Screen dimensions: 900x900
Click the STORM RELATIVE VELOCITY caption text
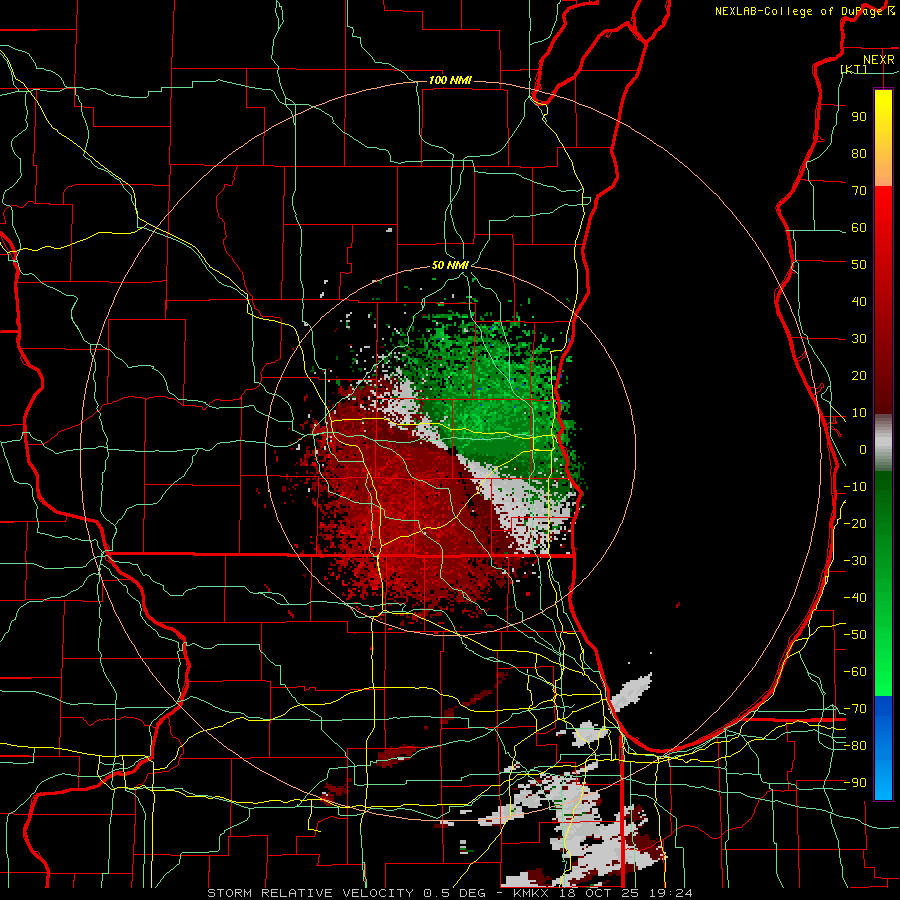coord(310,893)
